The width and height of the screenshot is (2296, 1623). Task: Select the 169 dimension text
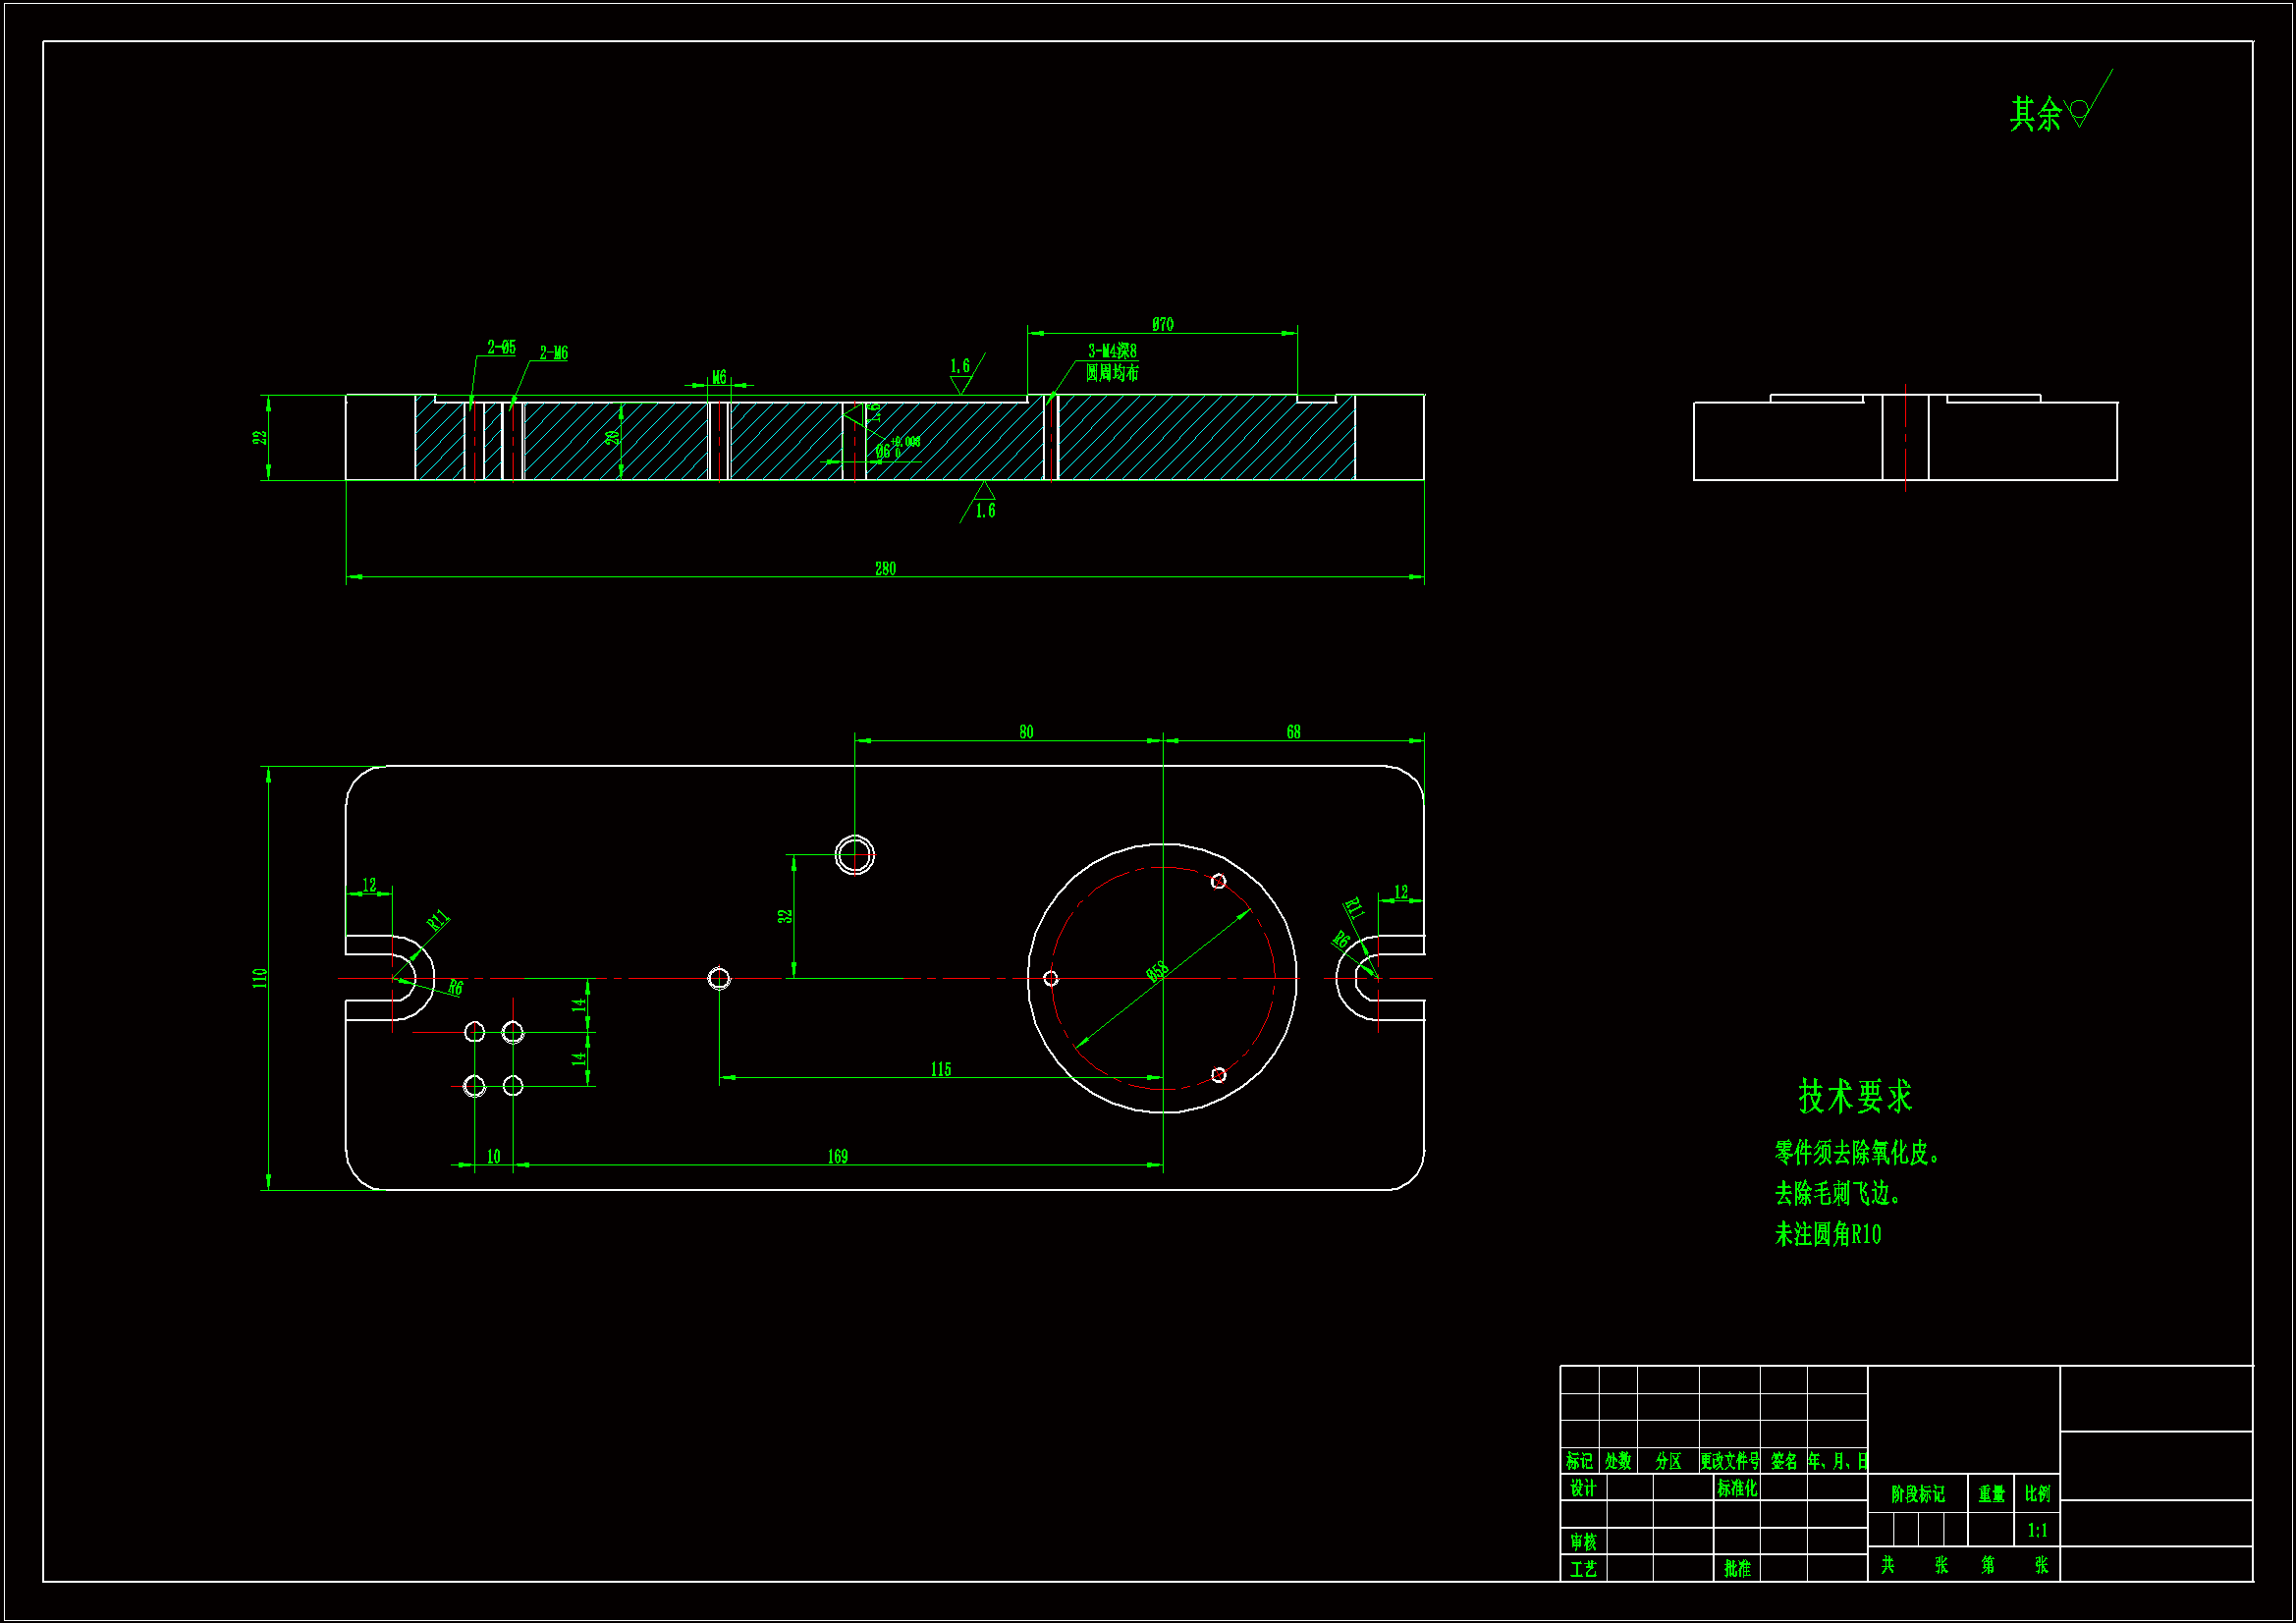[837, 1156]
